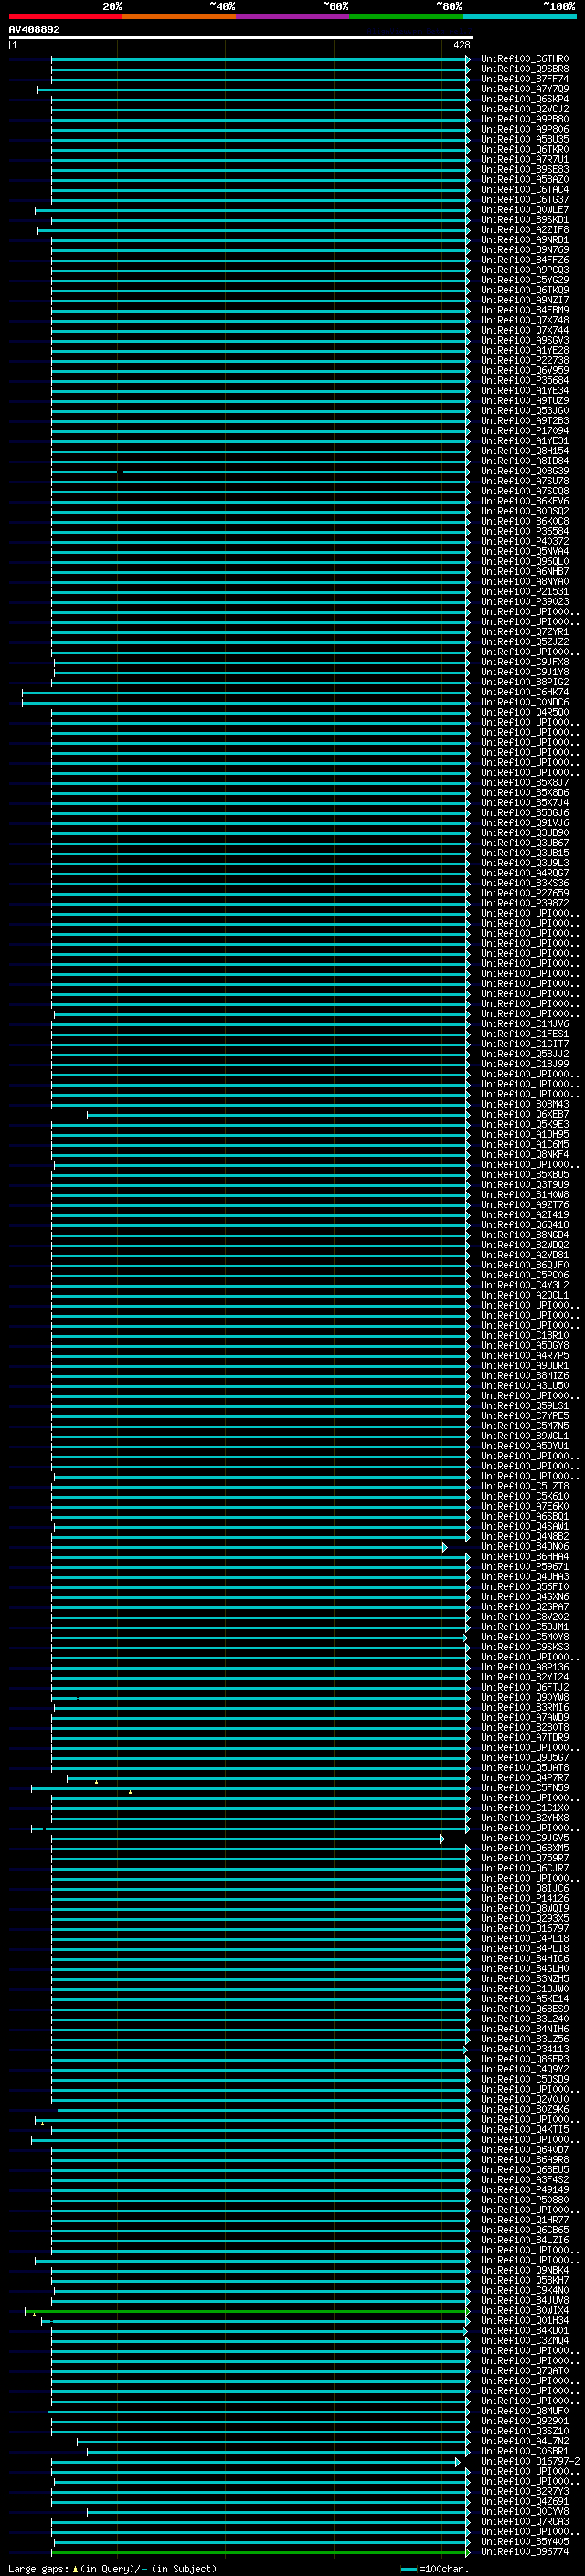Select the UniRef100_P35684 entry

click(524, 381)
